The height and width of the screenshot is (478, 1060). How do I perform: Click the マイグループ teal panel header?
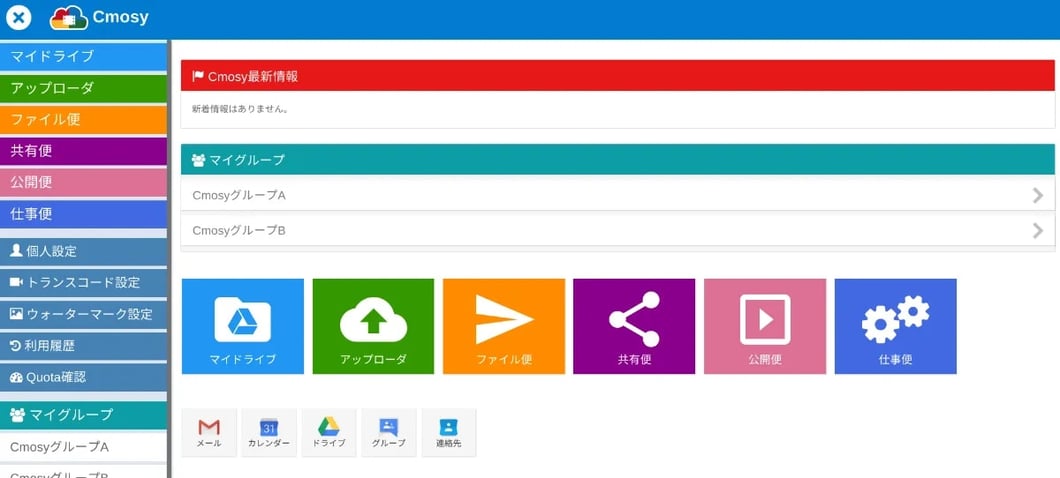(617, 160)
